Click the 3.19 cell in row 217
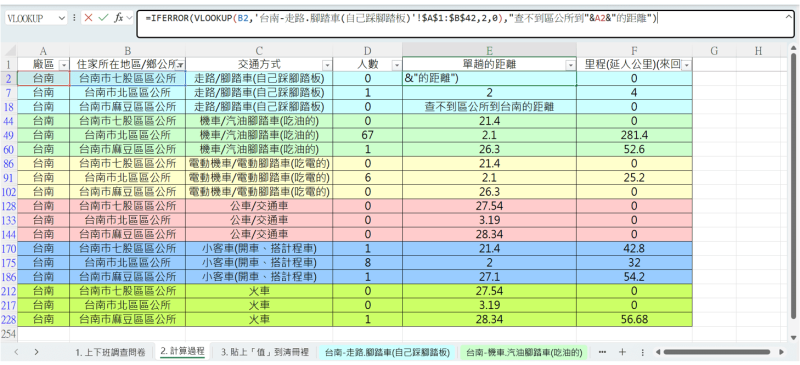The height and width of the screenshot is (365, 800). coord(489,305)
